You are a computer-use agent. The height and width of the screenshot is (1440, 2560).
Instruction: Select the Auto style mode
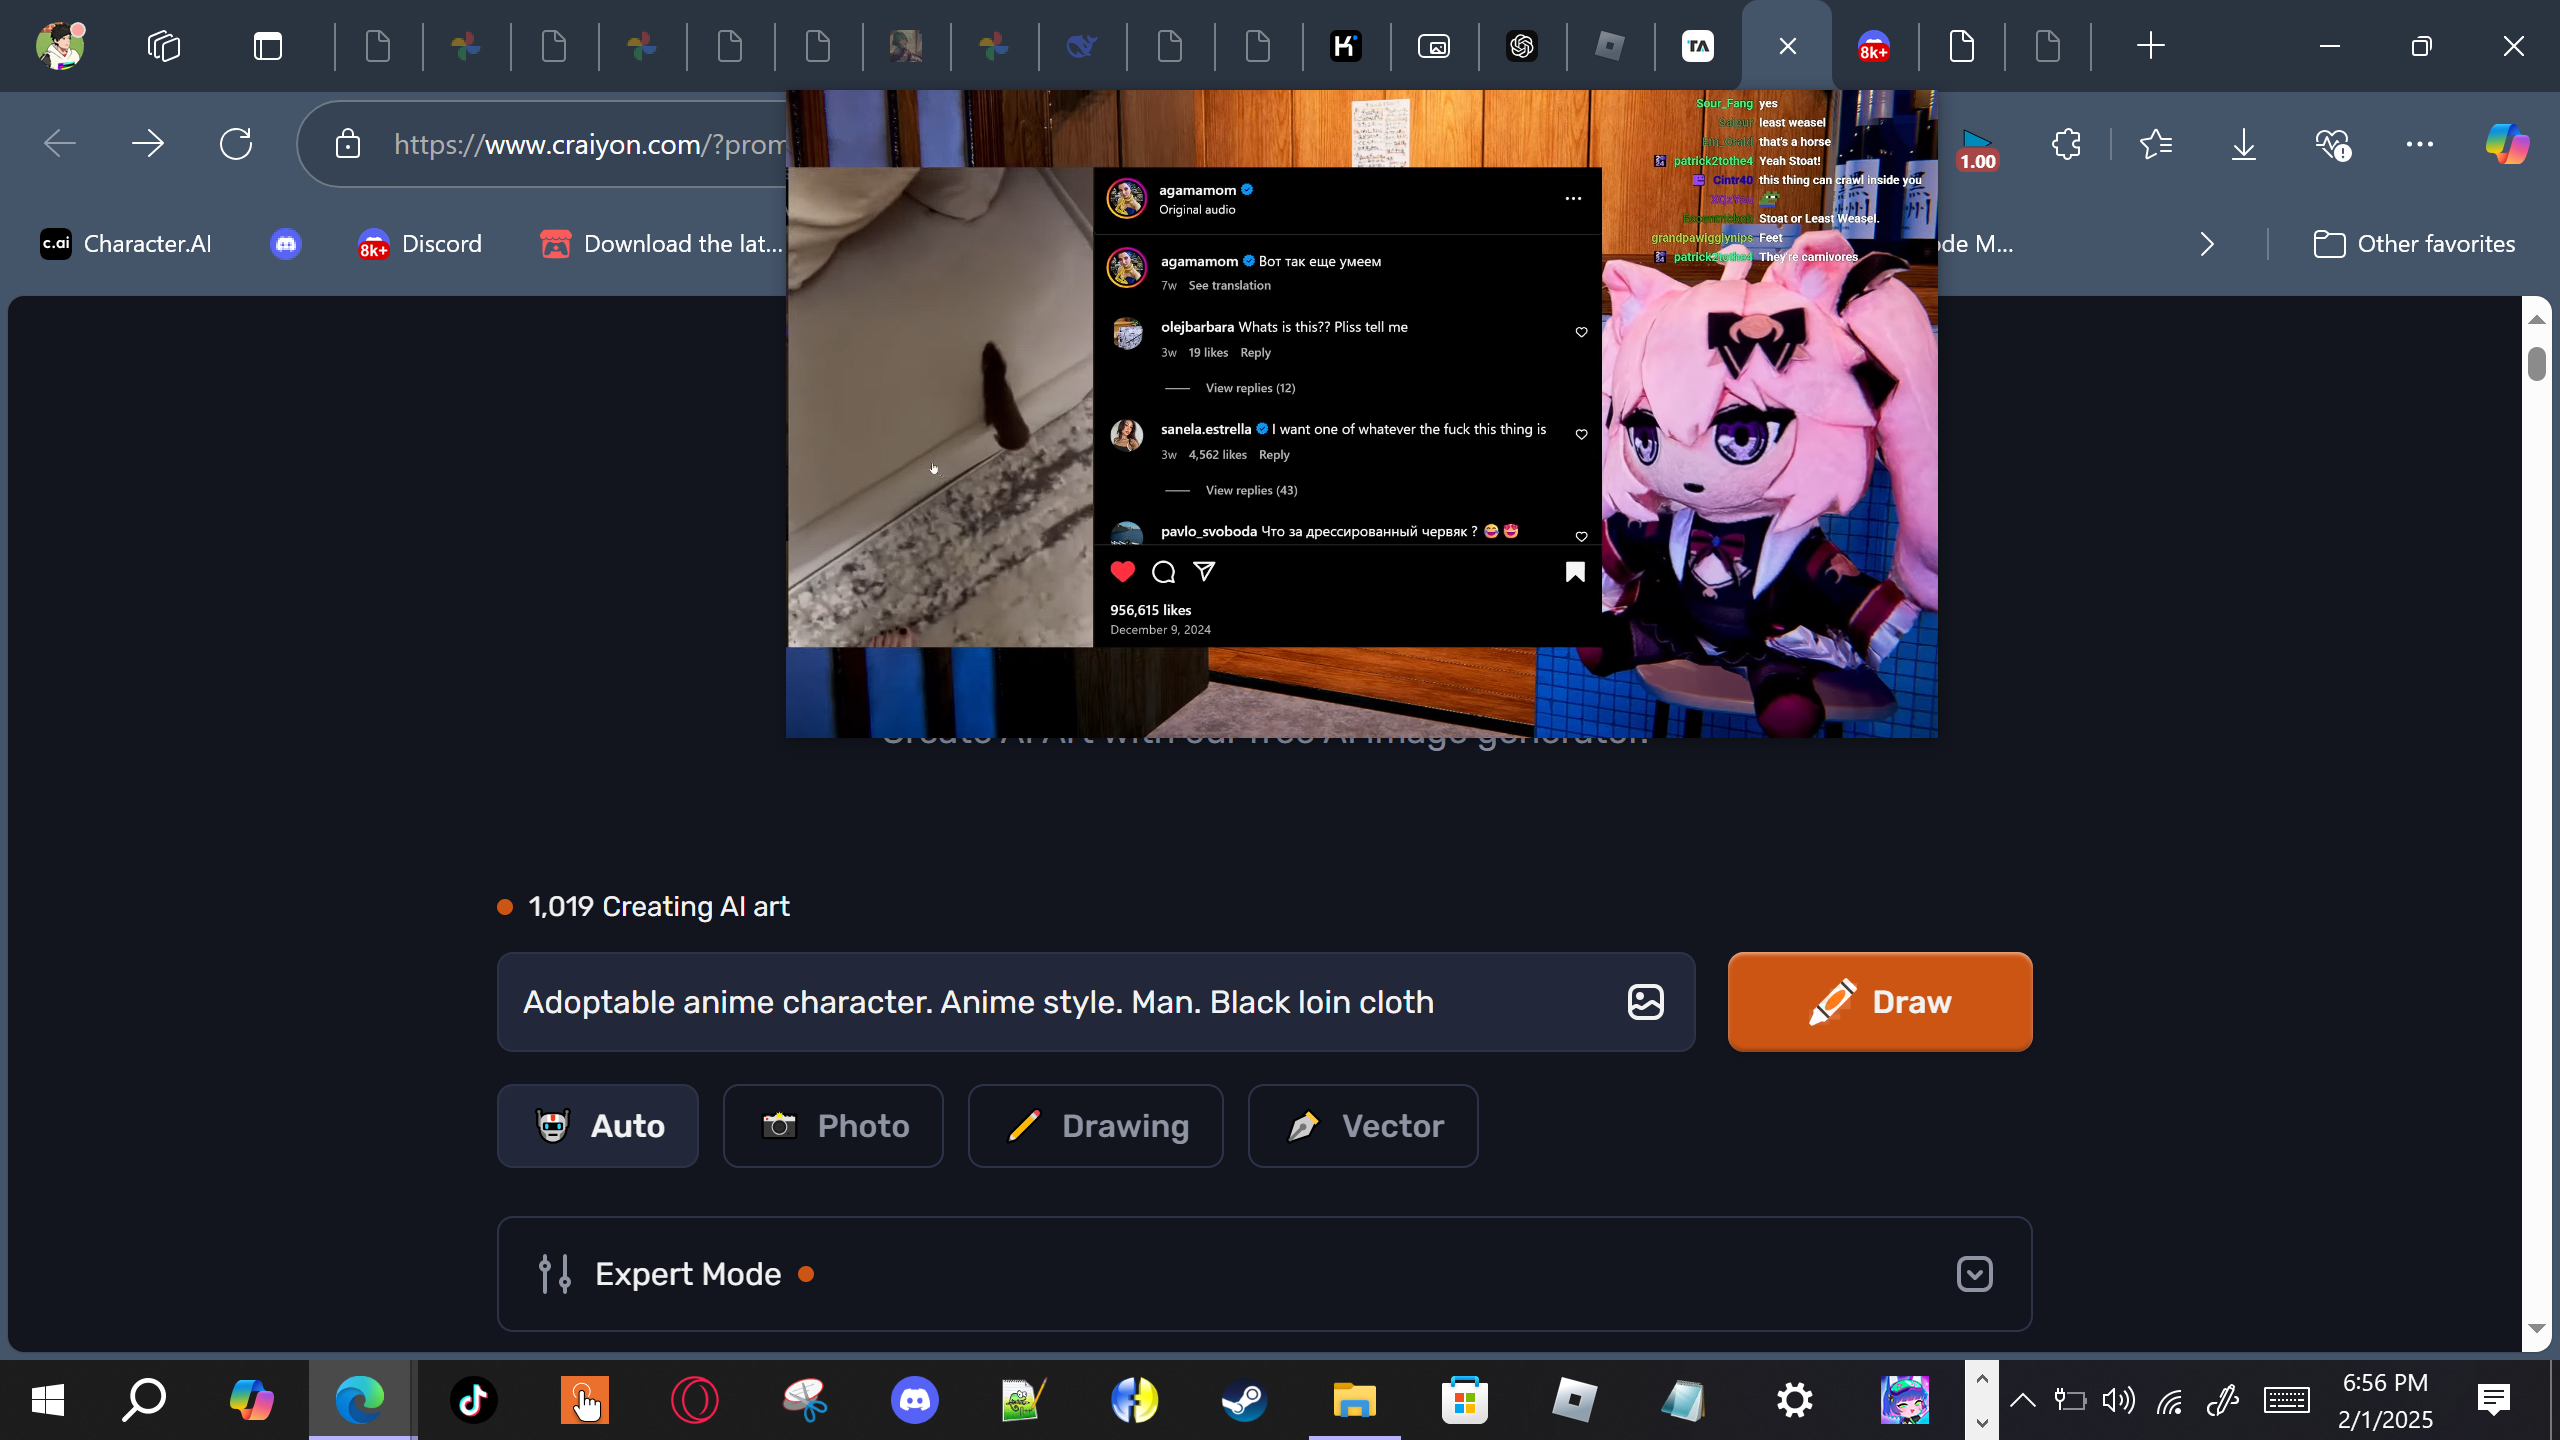tap(598, 1126)
